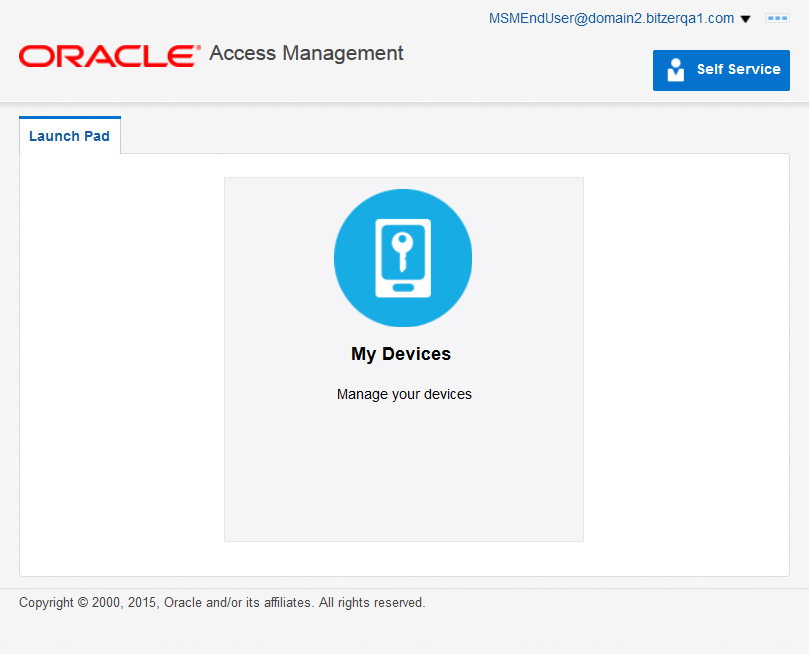Viewport: 809px width, 654px height.
Task: Click the 'Manage your devices' description
Action: pos(404,394)
